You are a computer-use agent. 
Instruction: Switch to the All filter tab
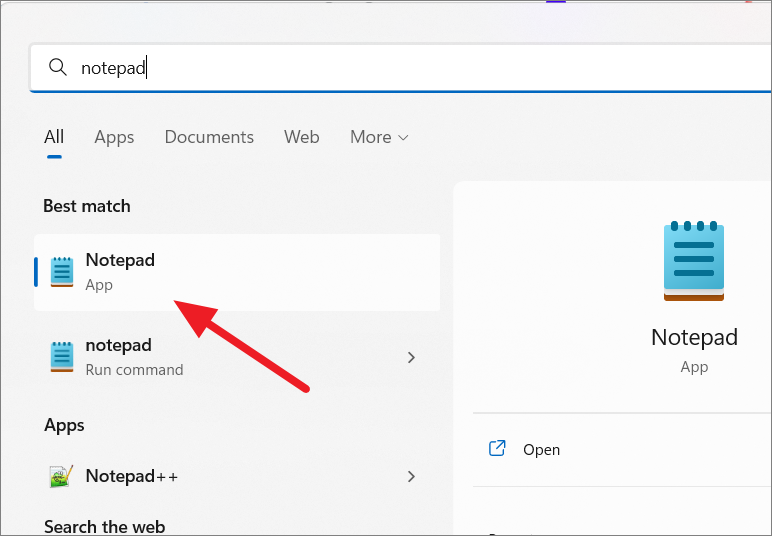[54, 137]
